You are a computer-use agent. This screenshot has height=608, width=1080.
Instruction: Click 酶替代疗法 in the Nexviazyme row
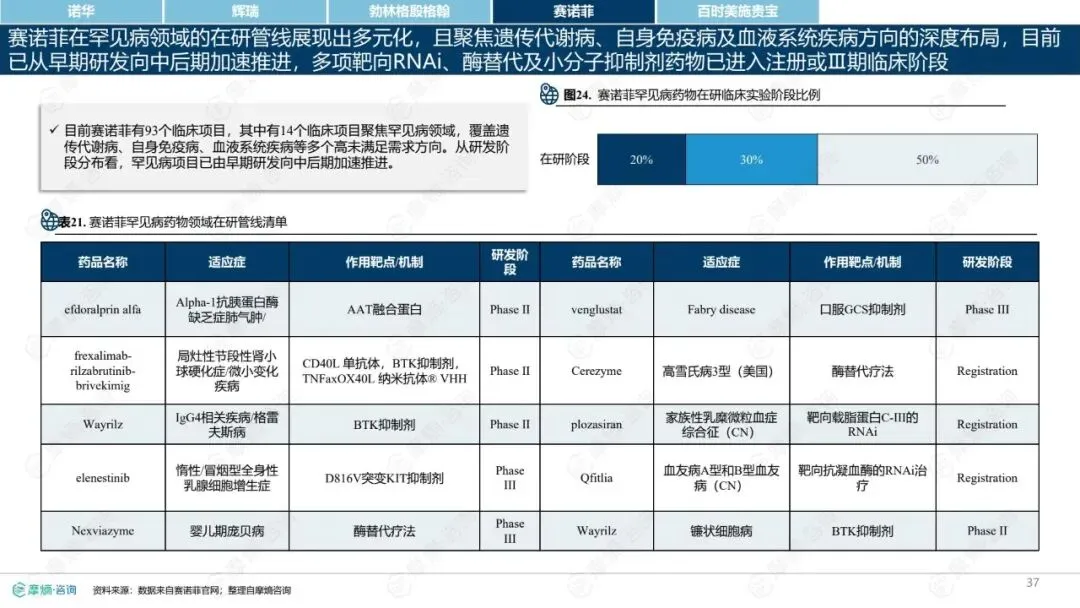384,531
